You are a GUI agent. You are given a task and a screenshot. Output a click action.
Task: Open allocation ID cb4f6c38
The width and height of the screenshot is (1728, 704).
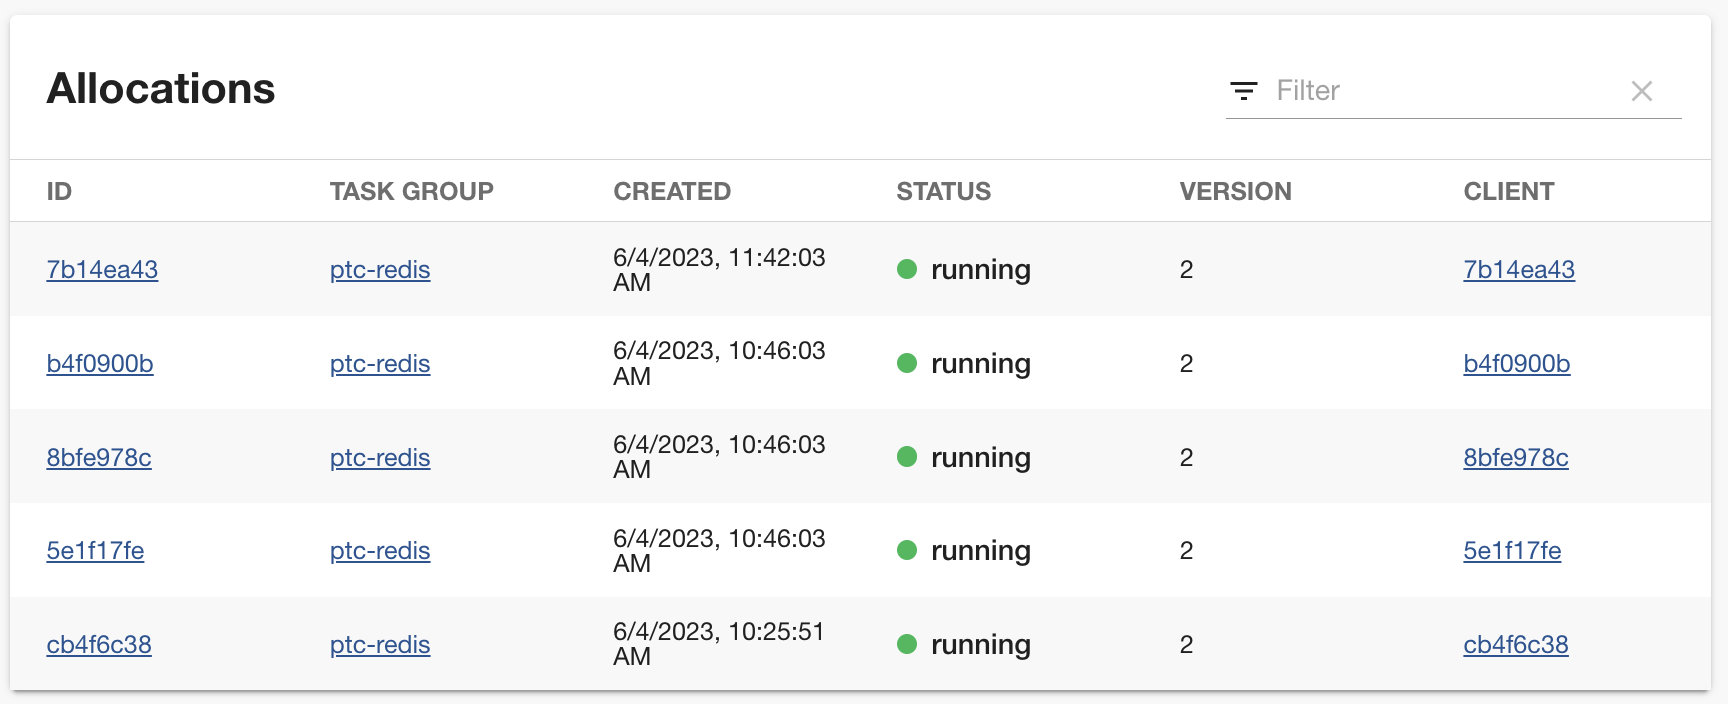pyautogui.click(x=99, y=645)
